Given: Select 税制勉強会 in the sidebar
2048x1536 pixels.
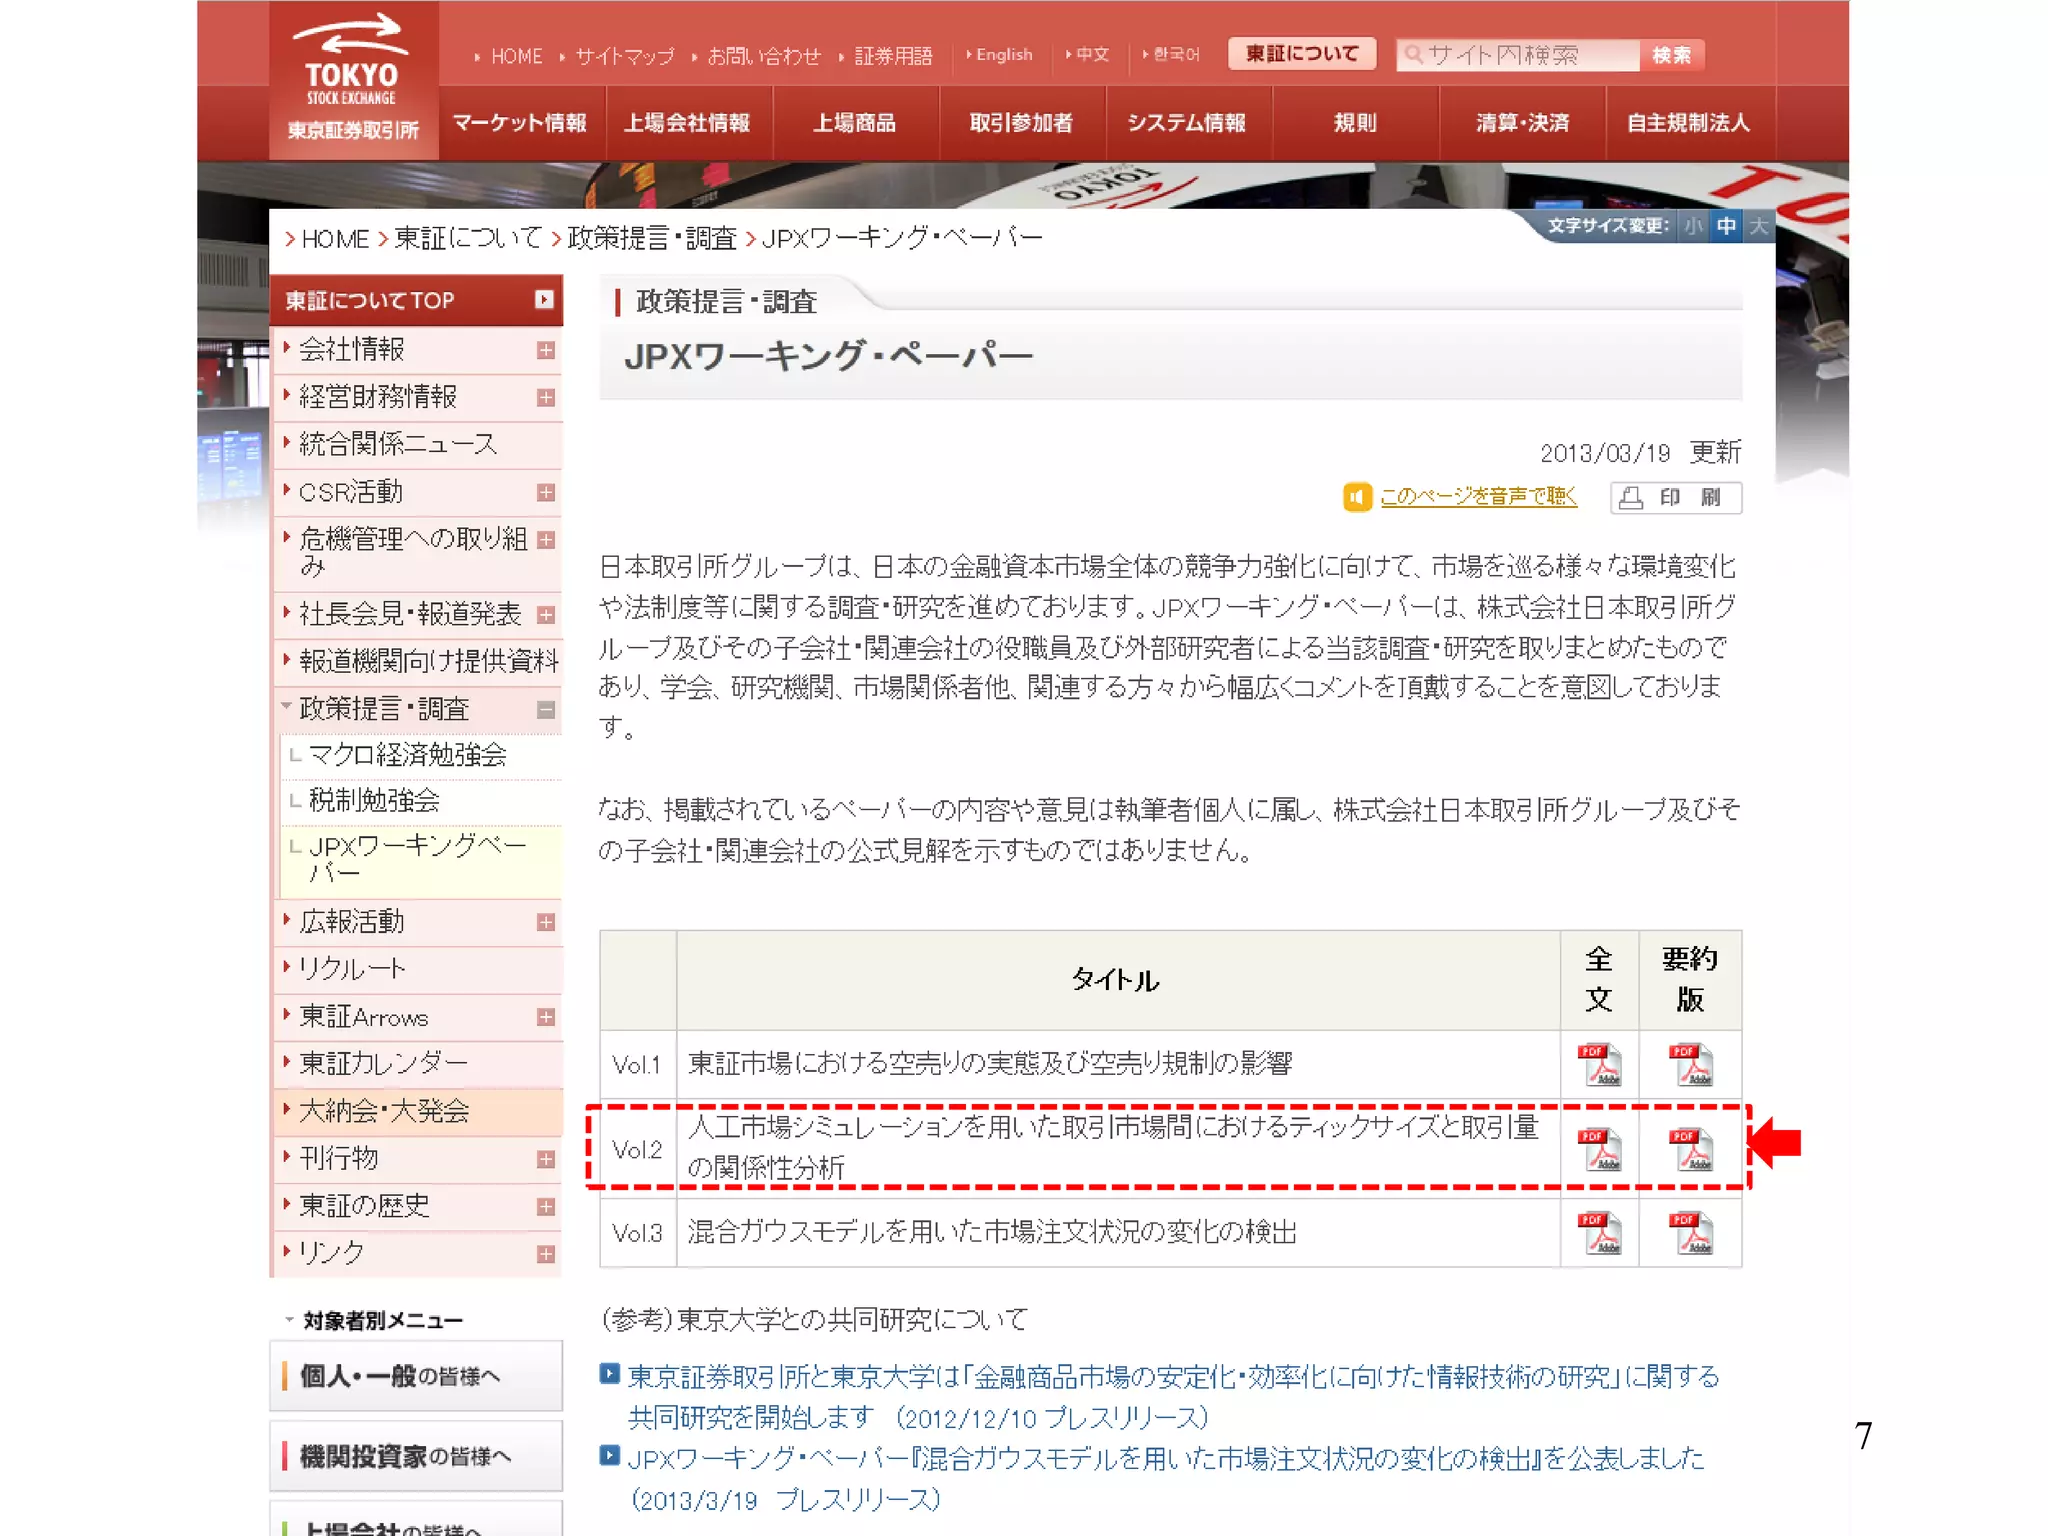Looking at the screenshot, I should pyautogui.click(x=374, y=800).
